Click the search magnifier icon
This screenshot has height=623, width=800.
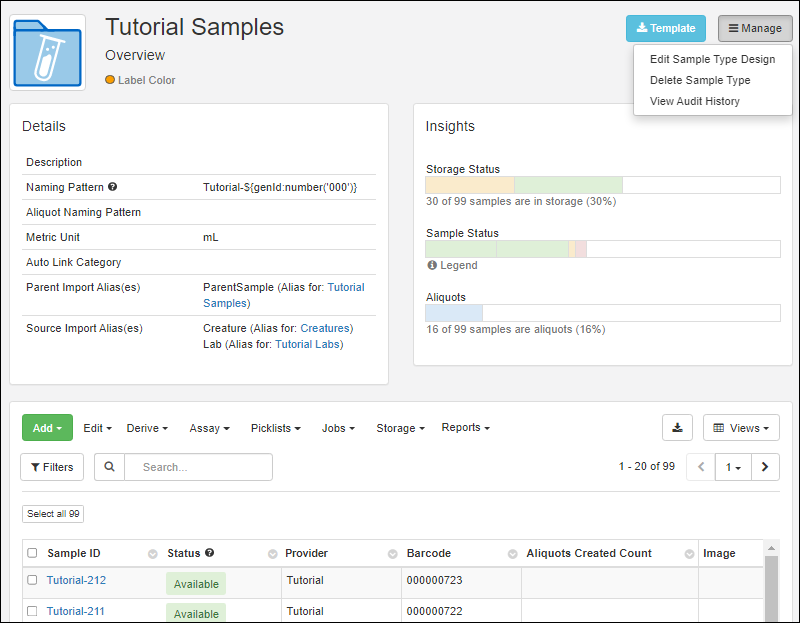[109, 467]
